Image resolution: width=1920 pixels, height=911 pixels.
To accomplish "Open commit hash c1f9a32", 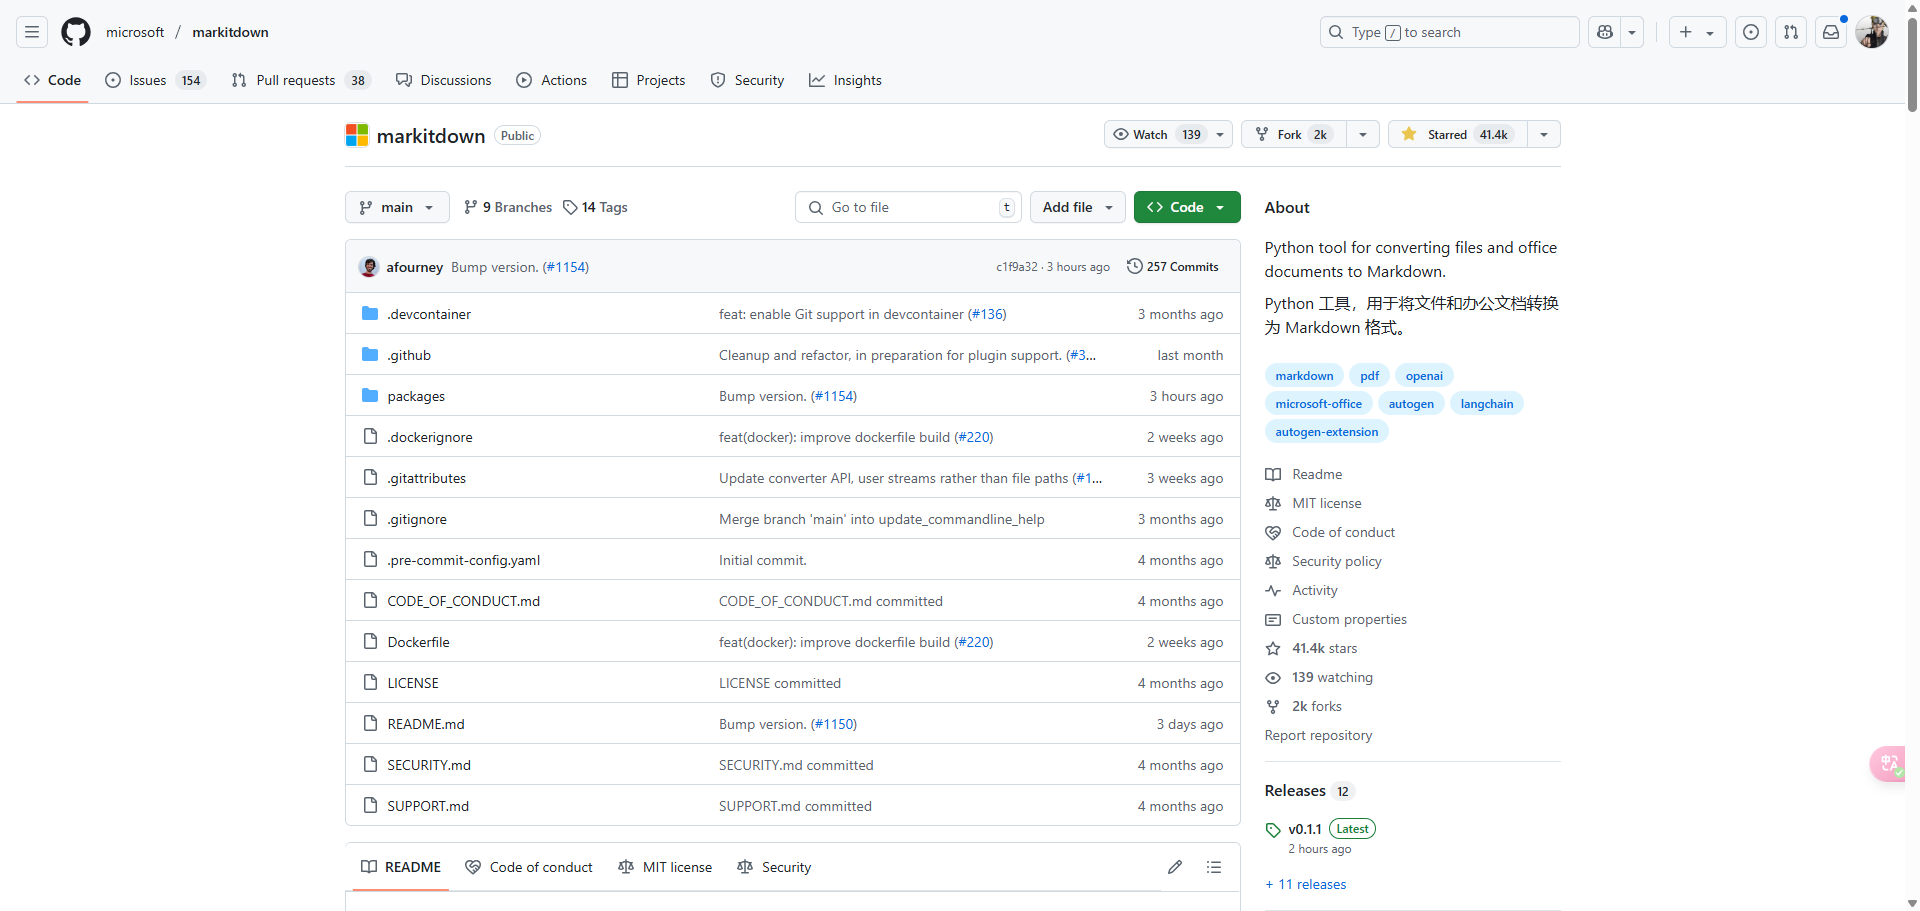I will (x=1016, y=267).
